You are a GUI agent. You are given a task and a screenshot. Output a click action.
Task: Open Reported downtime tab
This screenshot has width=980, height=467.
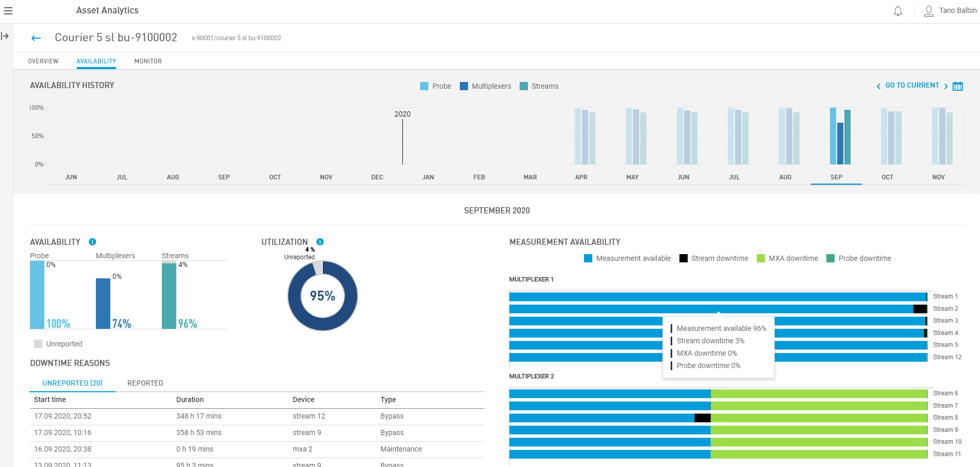[x=145, y=383]
